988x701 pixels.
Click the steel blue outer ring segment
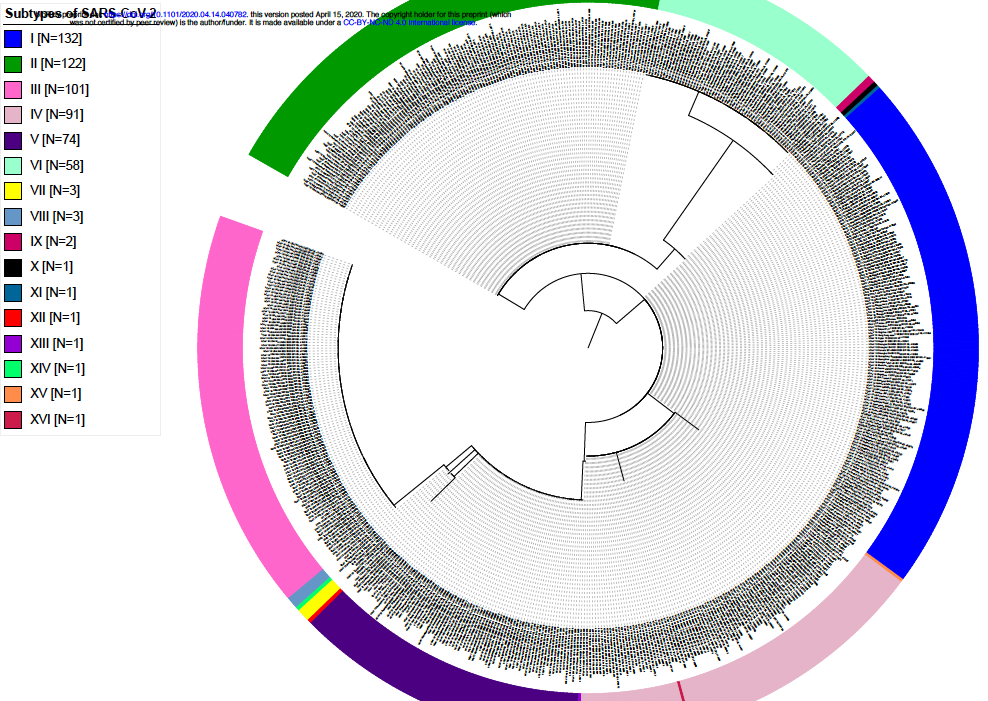(311, 588)
